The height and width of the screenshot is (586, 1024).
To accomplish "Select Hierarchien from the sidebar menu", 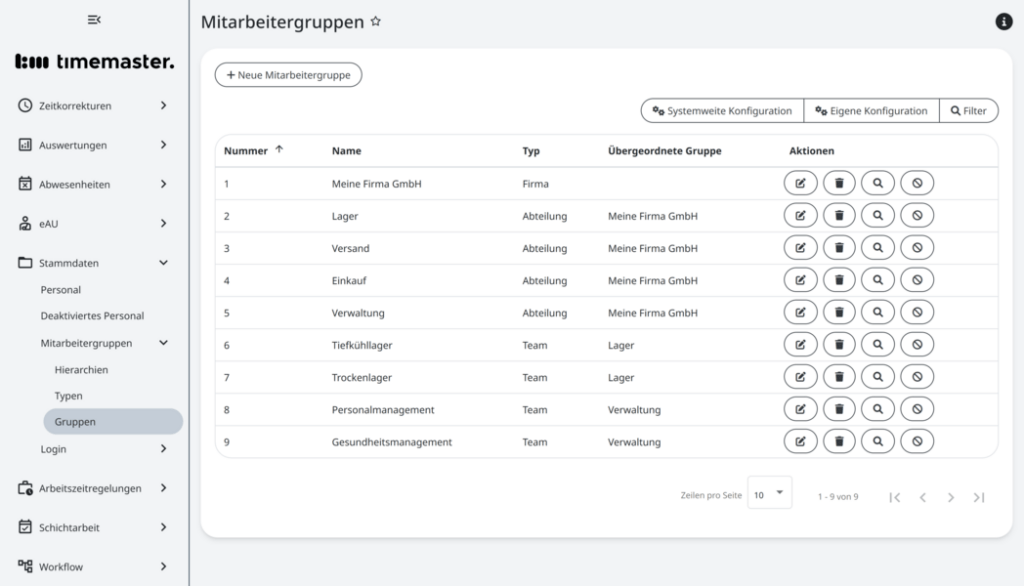I will coord(82,368).
